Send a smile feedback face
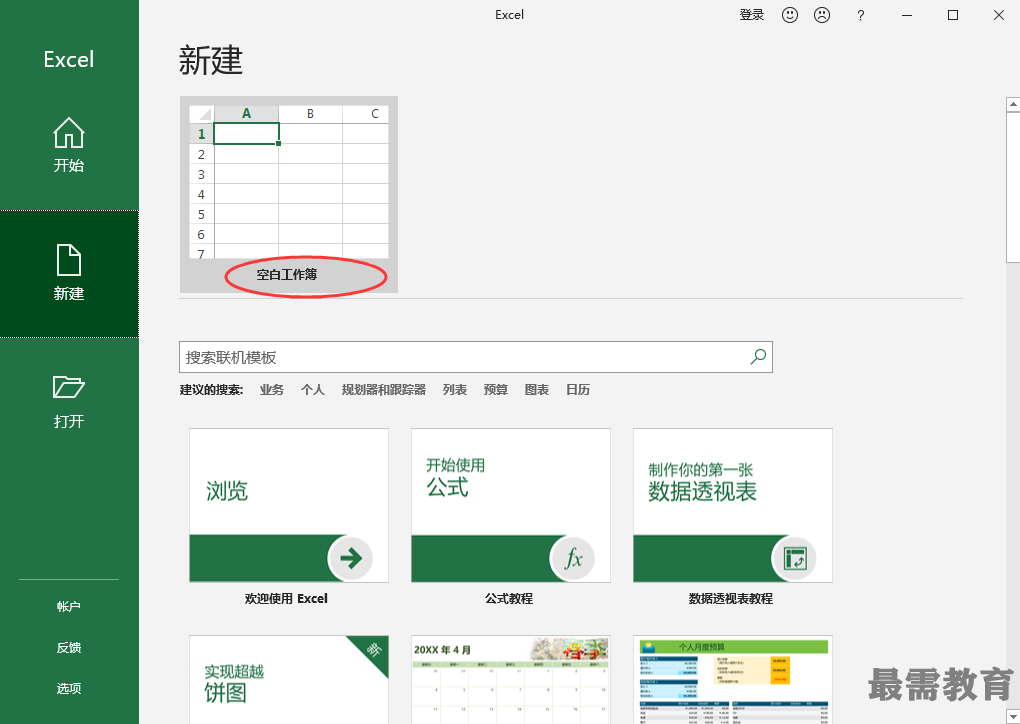Image resolution: width=1020 pixels, height=724 pixels. coord(790,14)
